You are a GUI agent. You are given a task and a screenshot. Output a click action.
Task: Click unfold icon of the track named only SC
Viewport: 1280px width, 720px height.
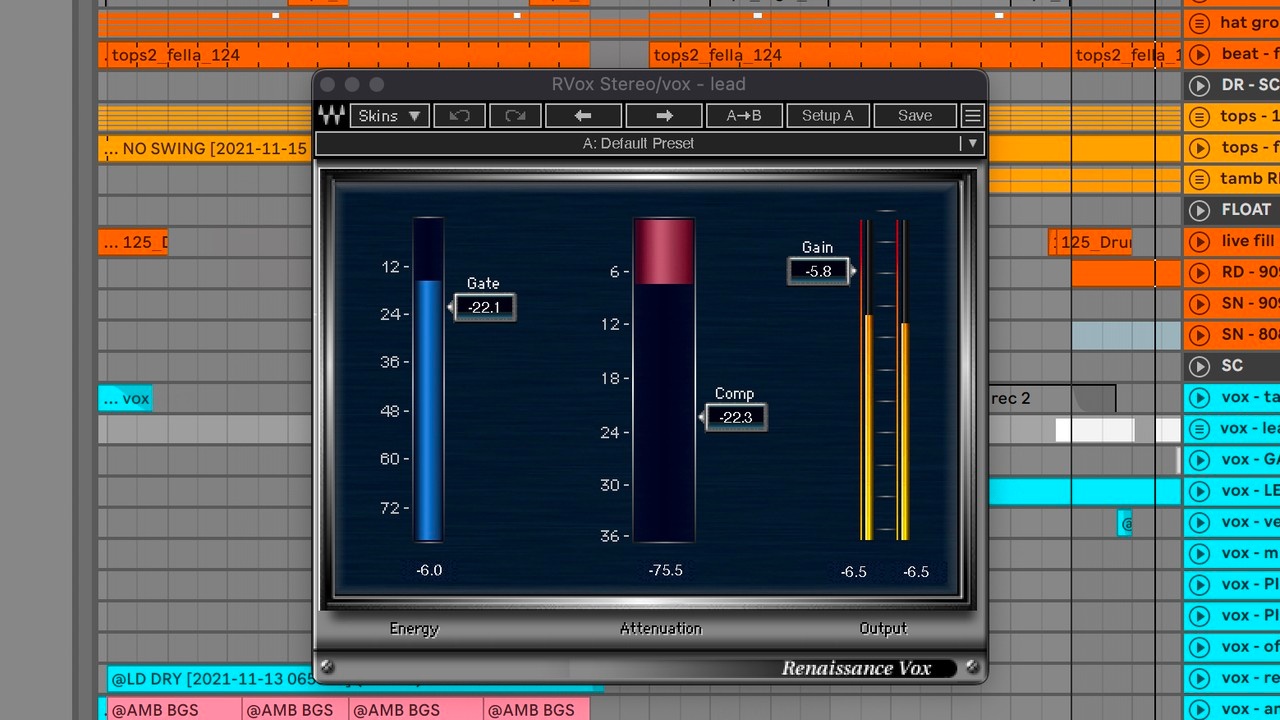[1199, 366]
